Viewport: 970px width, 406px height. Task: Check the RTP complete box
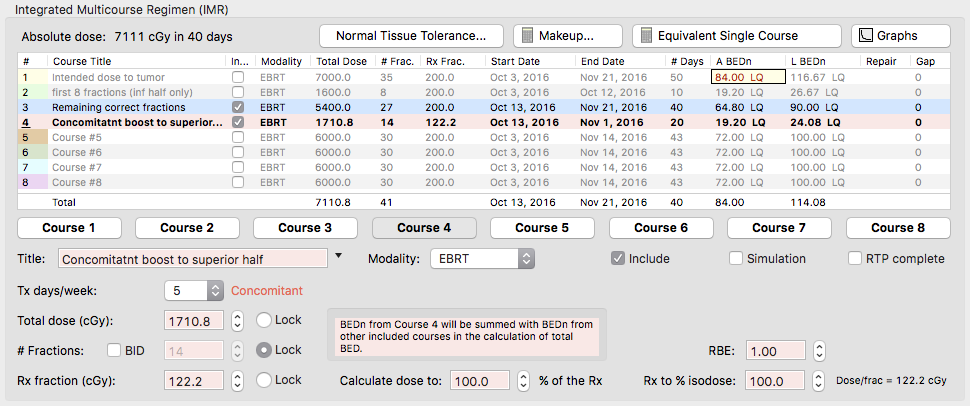point(855,259)
